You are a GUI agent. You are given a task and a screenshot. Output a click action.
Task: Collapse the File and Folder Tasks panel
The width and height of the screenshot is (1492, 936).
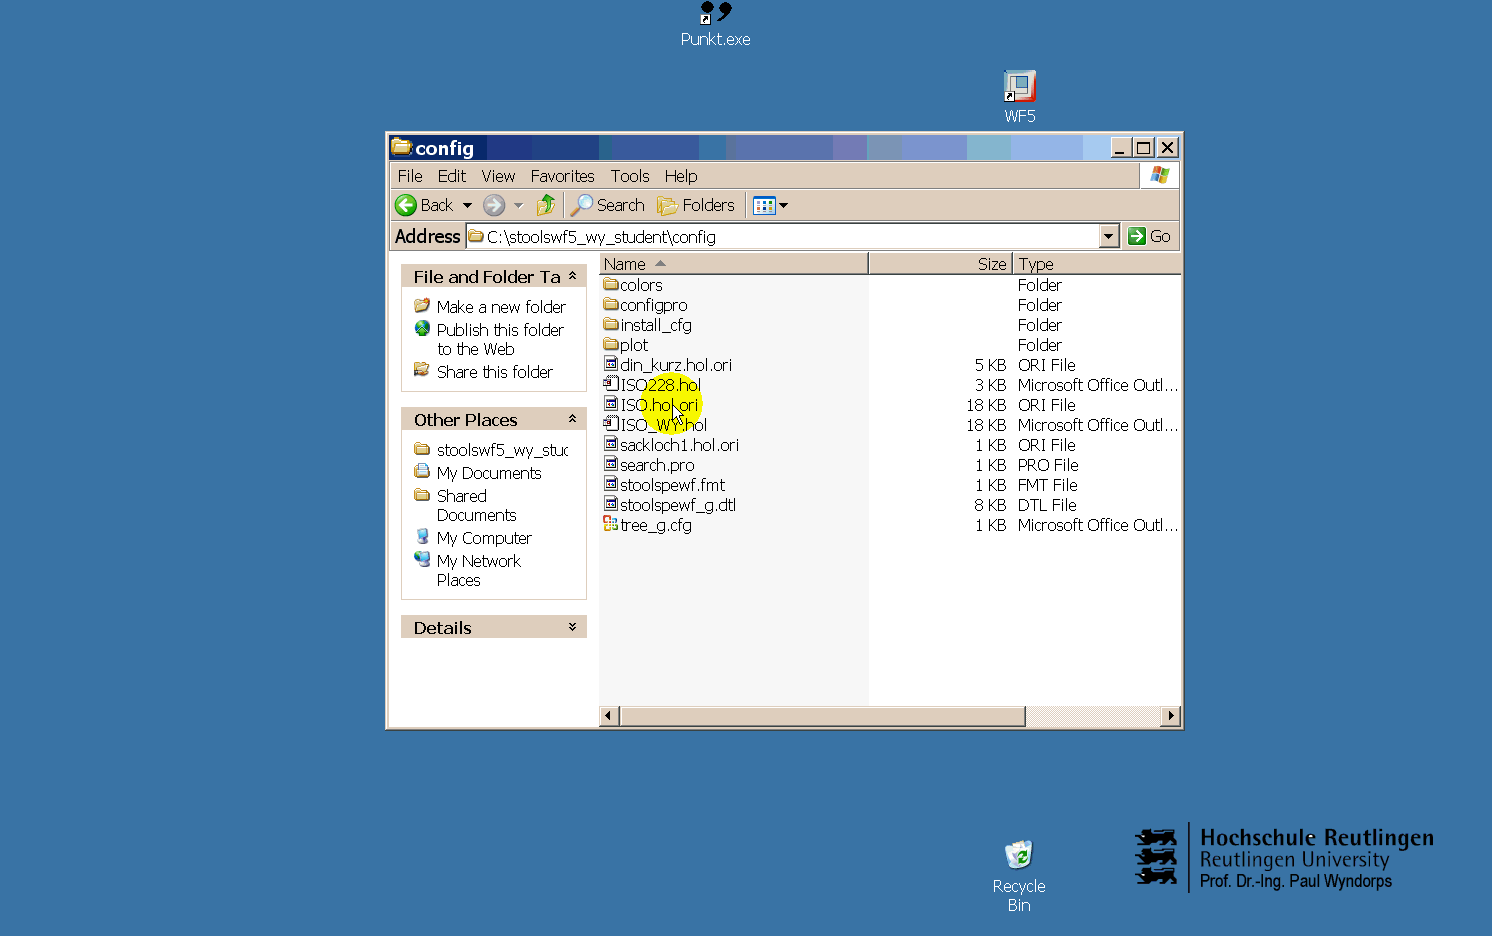point(572,276)
